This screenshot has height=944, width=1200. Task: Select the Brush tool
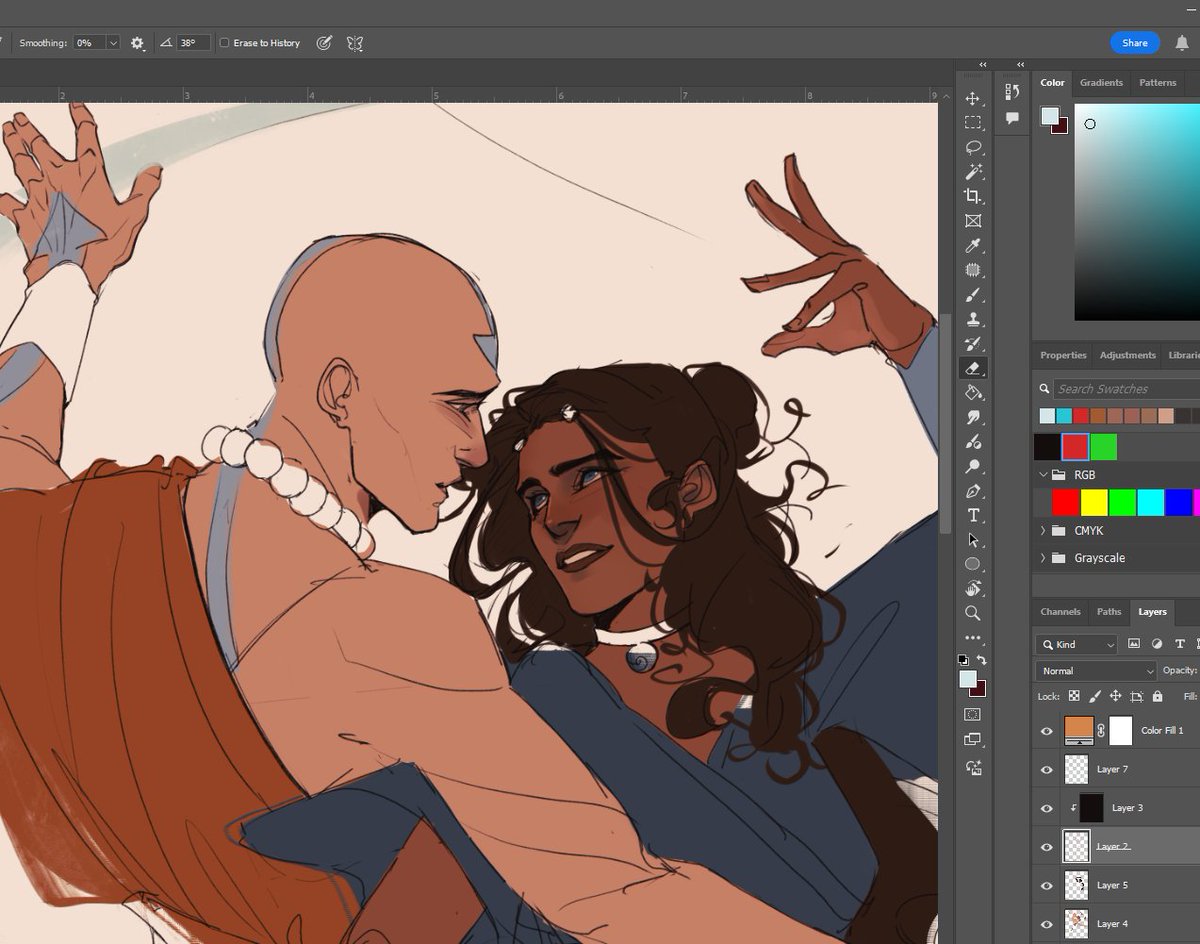tap(972, 295)
